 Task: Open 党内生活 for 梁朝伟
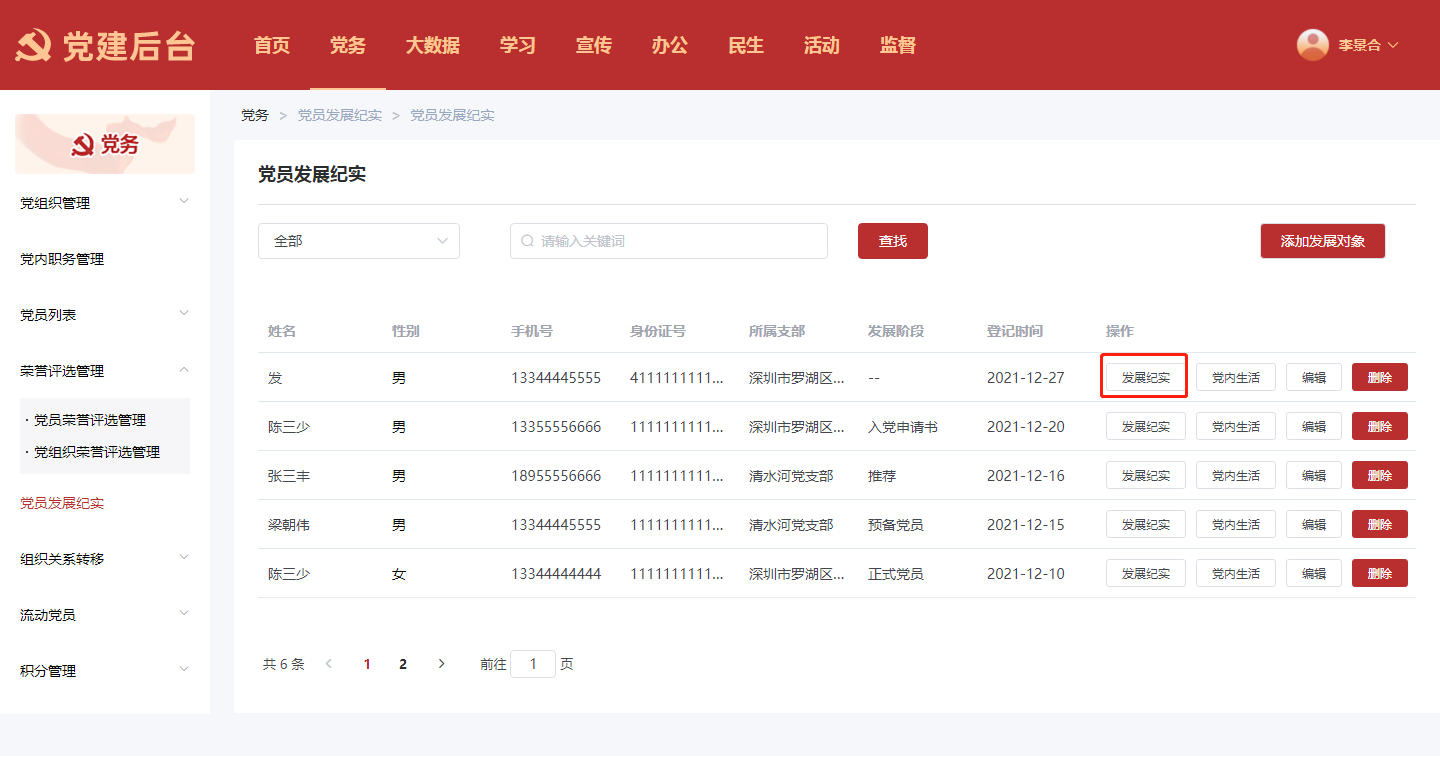click(1235, 524)
